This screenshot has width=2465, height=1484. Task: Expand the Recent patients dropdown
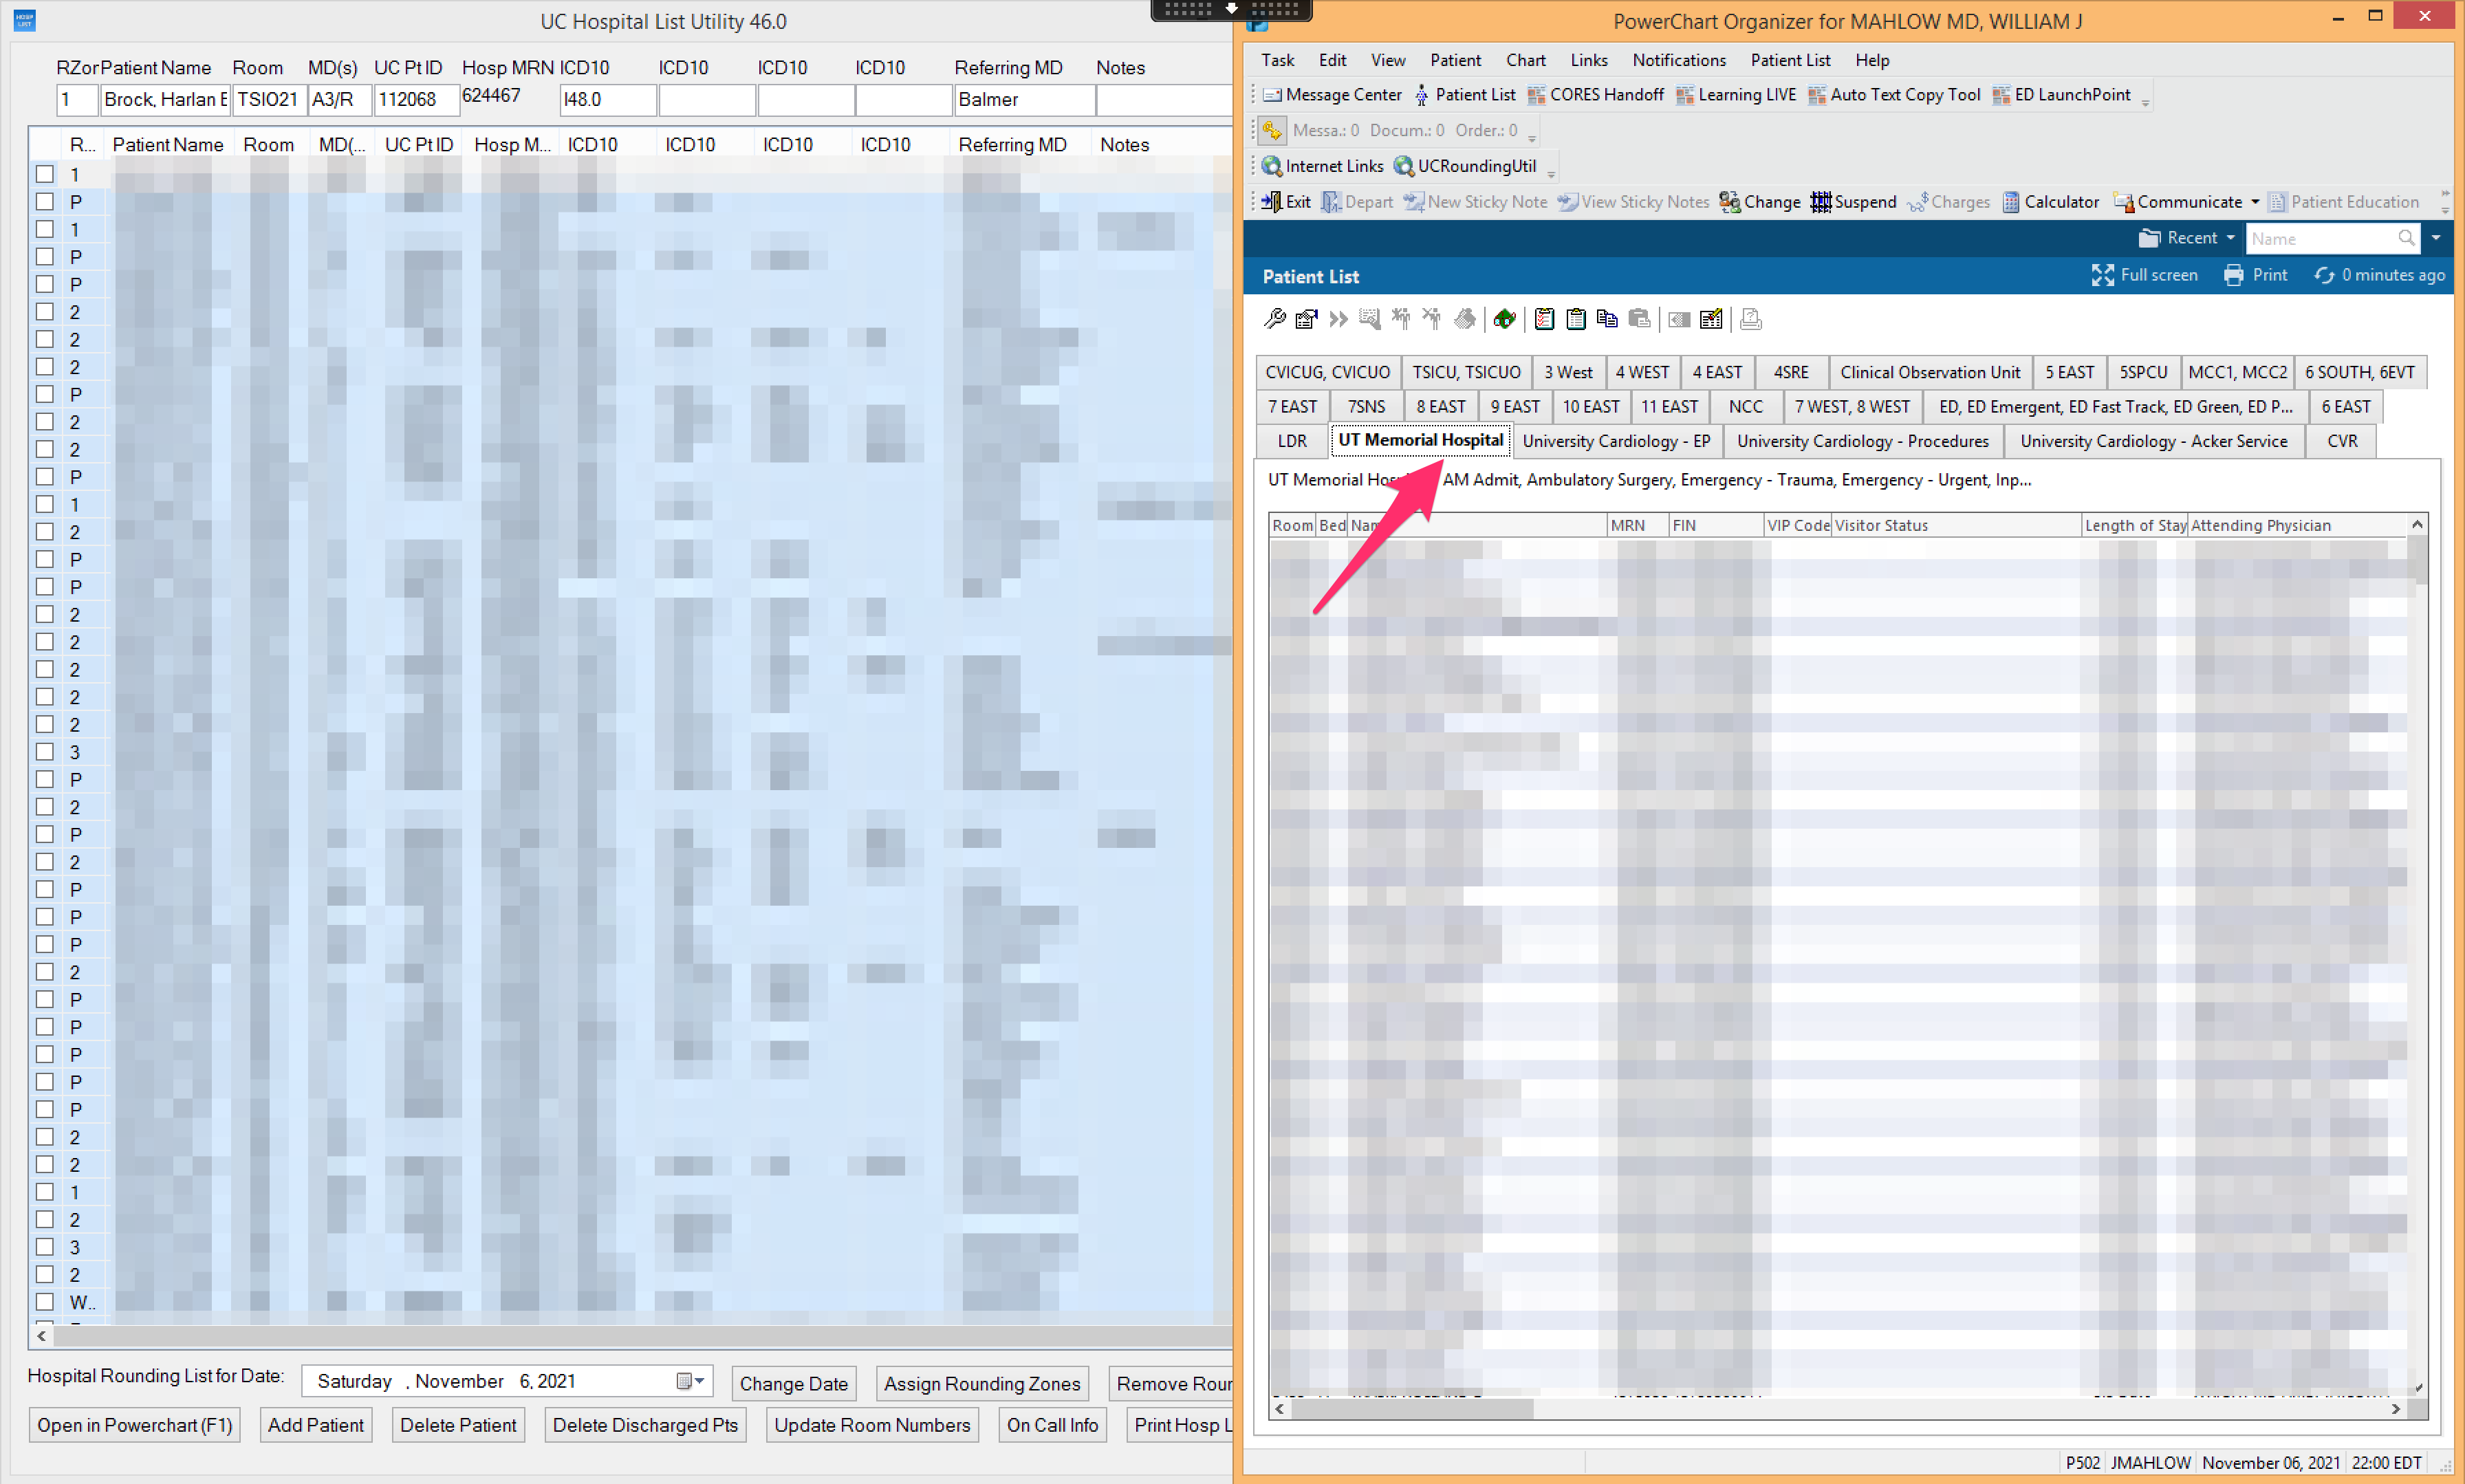click(2230, 238)
